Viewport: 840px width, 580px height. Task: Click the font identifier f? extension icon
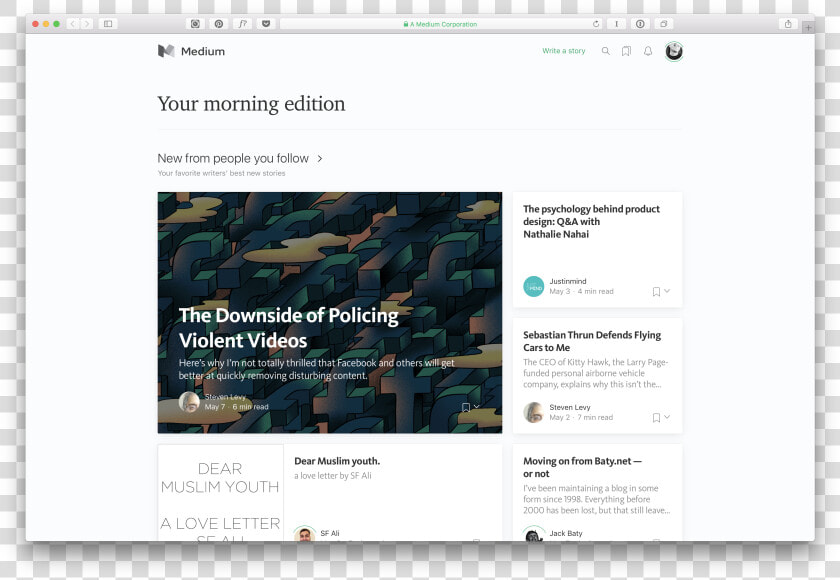(242, 24)
